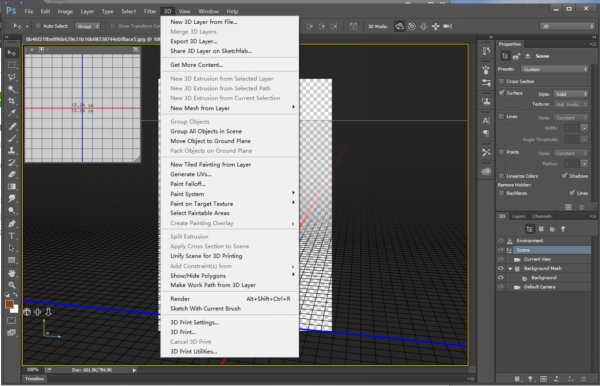
Task: Select the Horizontal Type tool
Action: 11,236
